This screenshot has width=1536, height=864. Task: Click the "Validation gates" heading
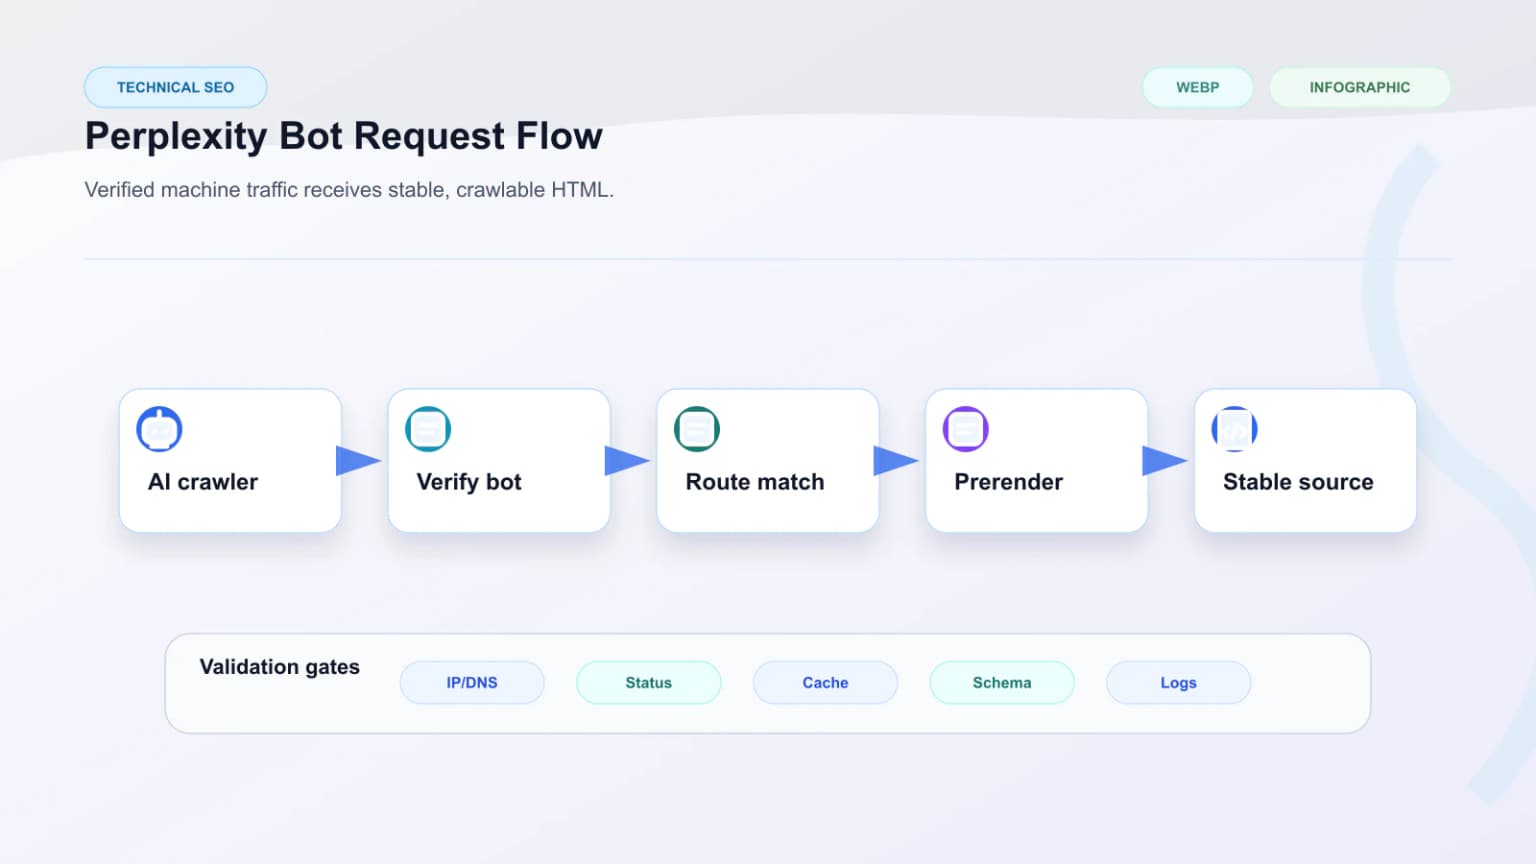(280, 667)
